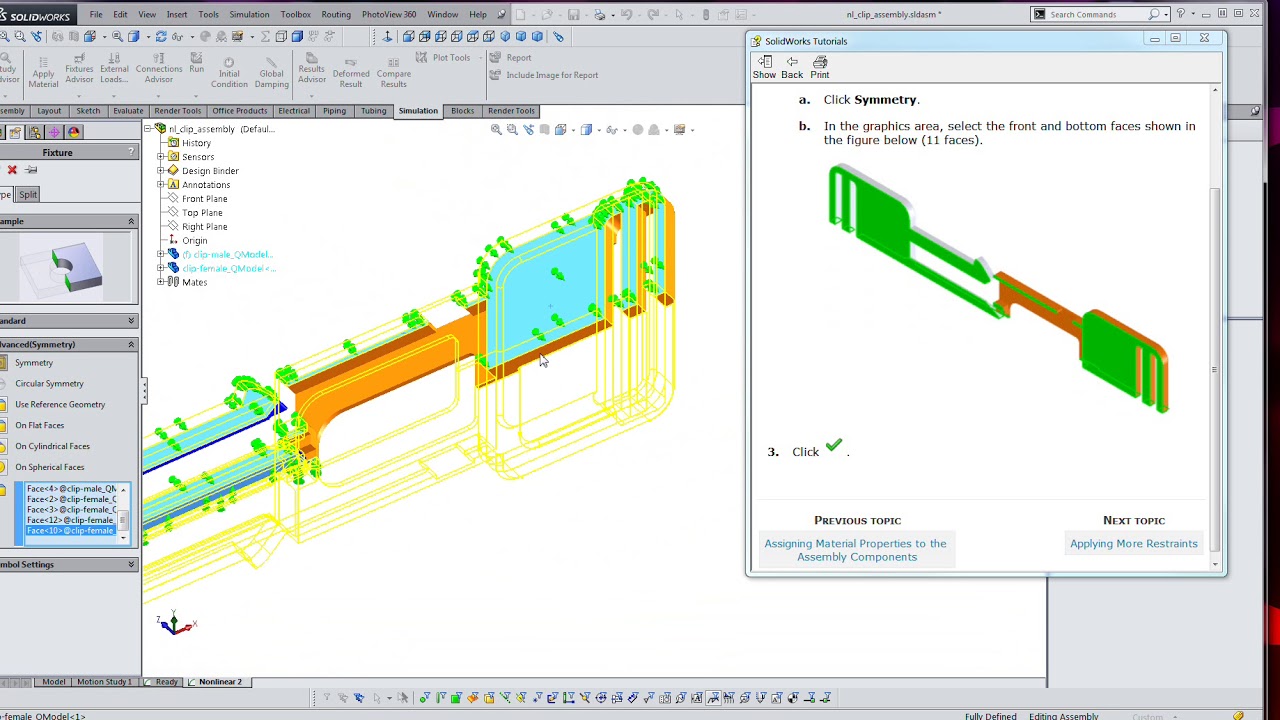Select Right Plane in feature tree
1280x720 pixels.
click(x=204, y=227)
